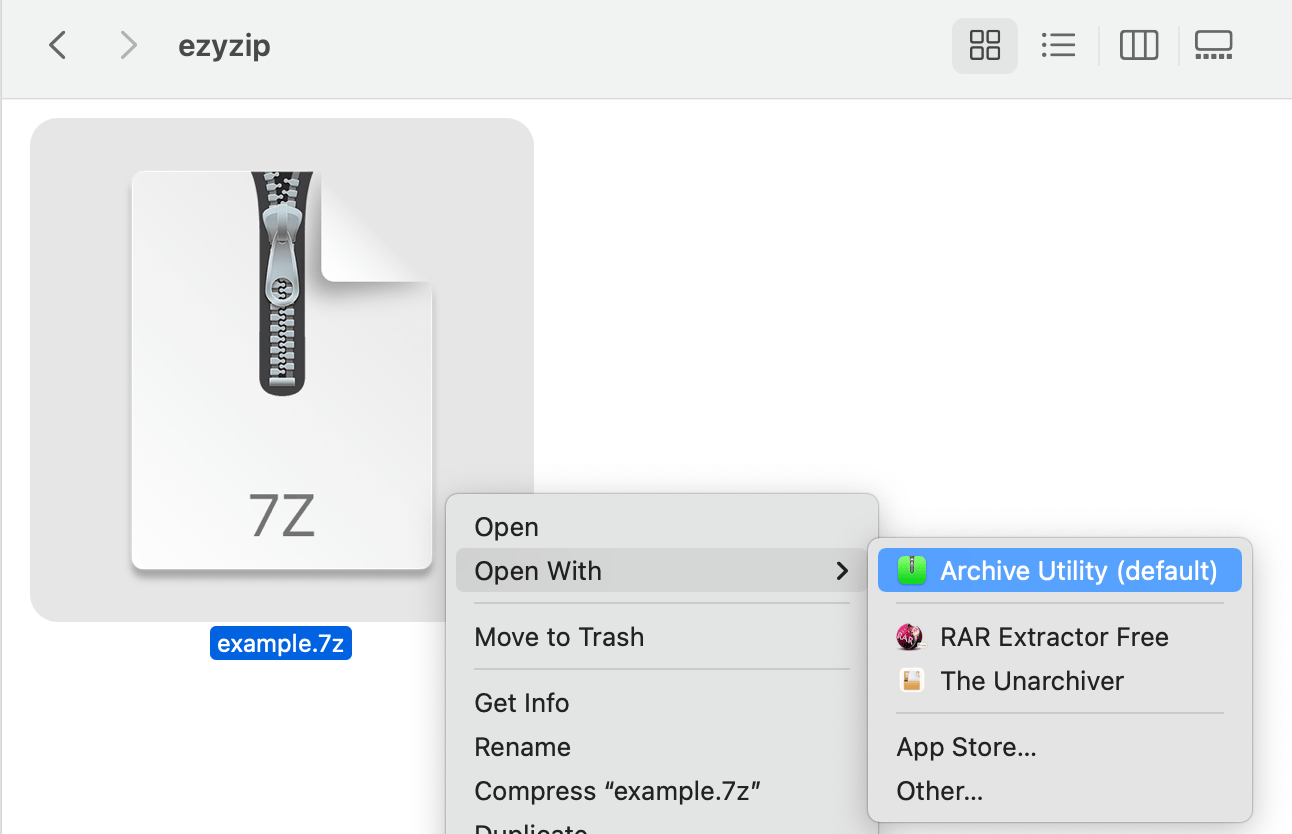1292x834 pixels.
Task: Click the back navigation arrow
Action: 57,45
